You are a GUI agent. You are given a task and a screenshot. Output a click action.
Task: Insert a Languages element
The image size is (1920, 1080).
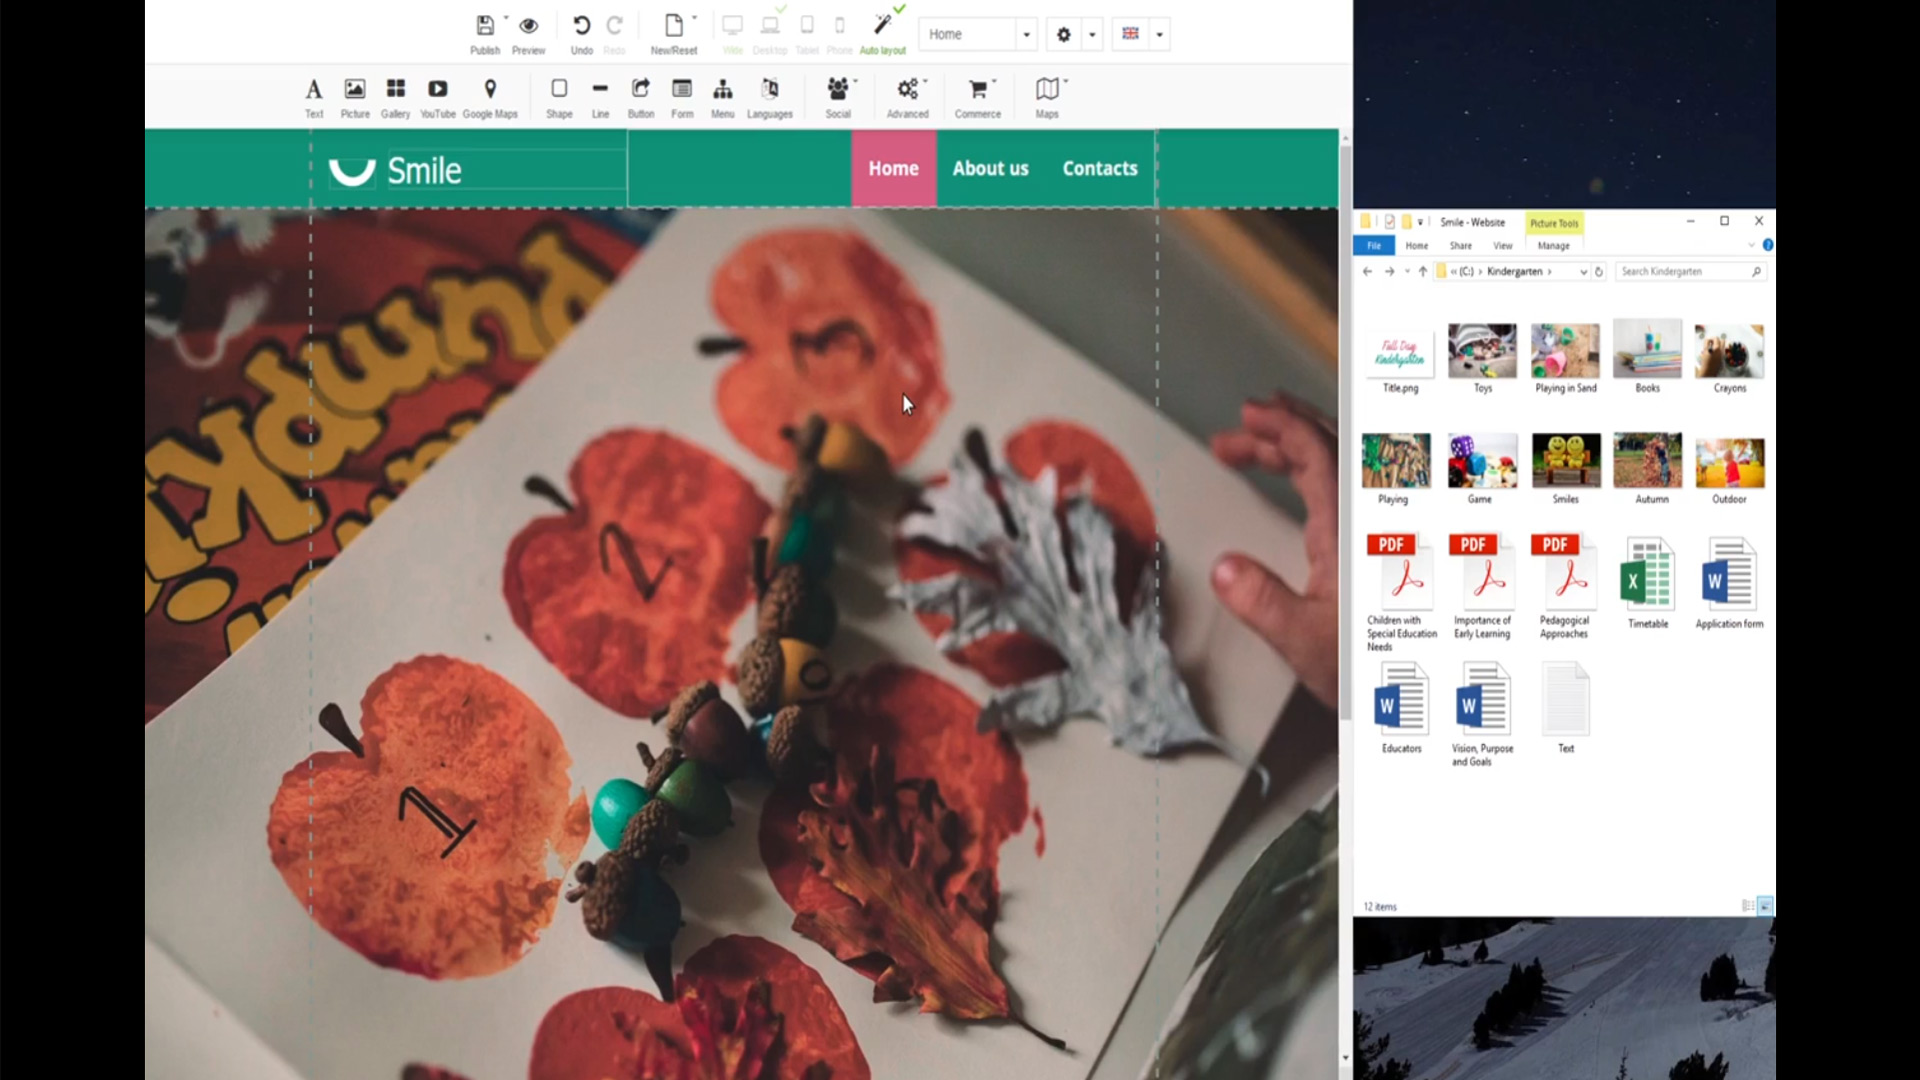pos(769,97)
